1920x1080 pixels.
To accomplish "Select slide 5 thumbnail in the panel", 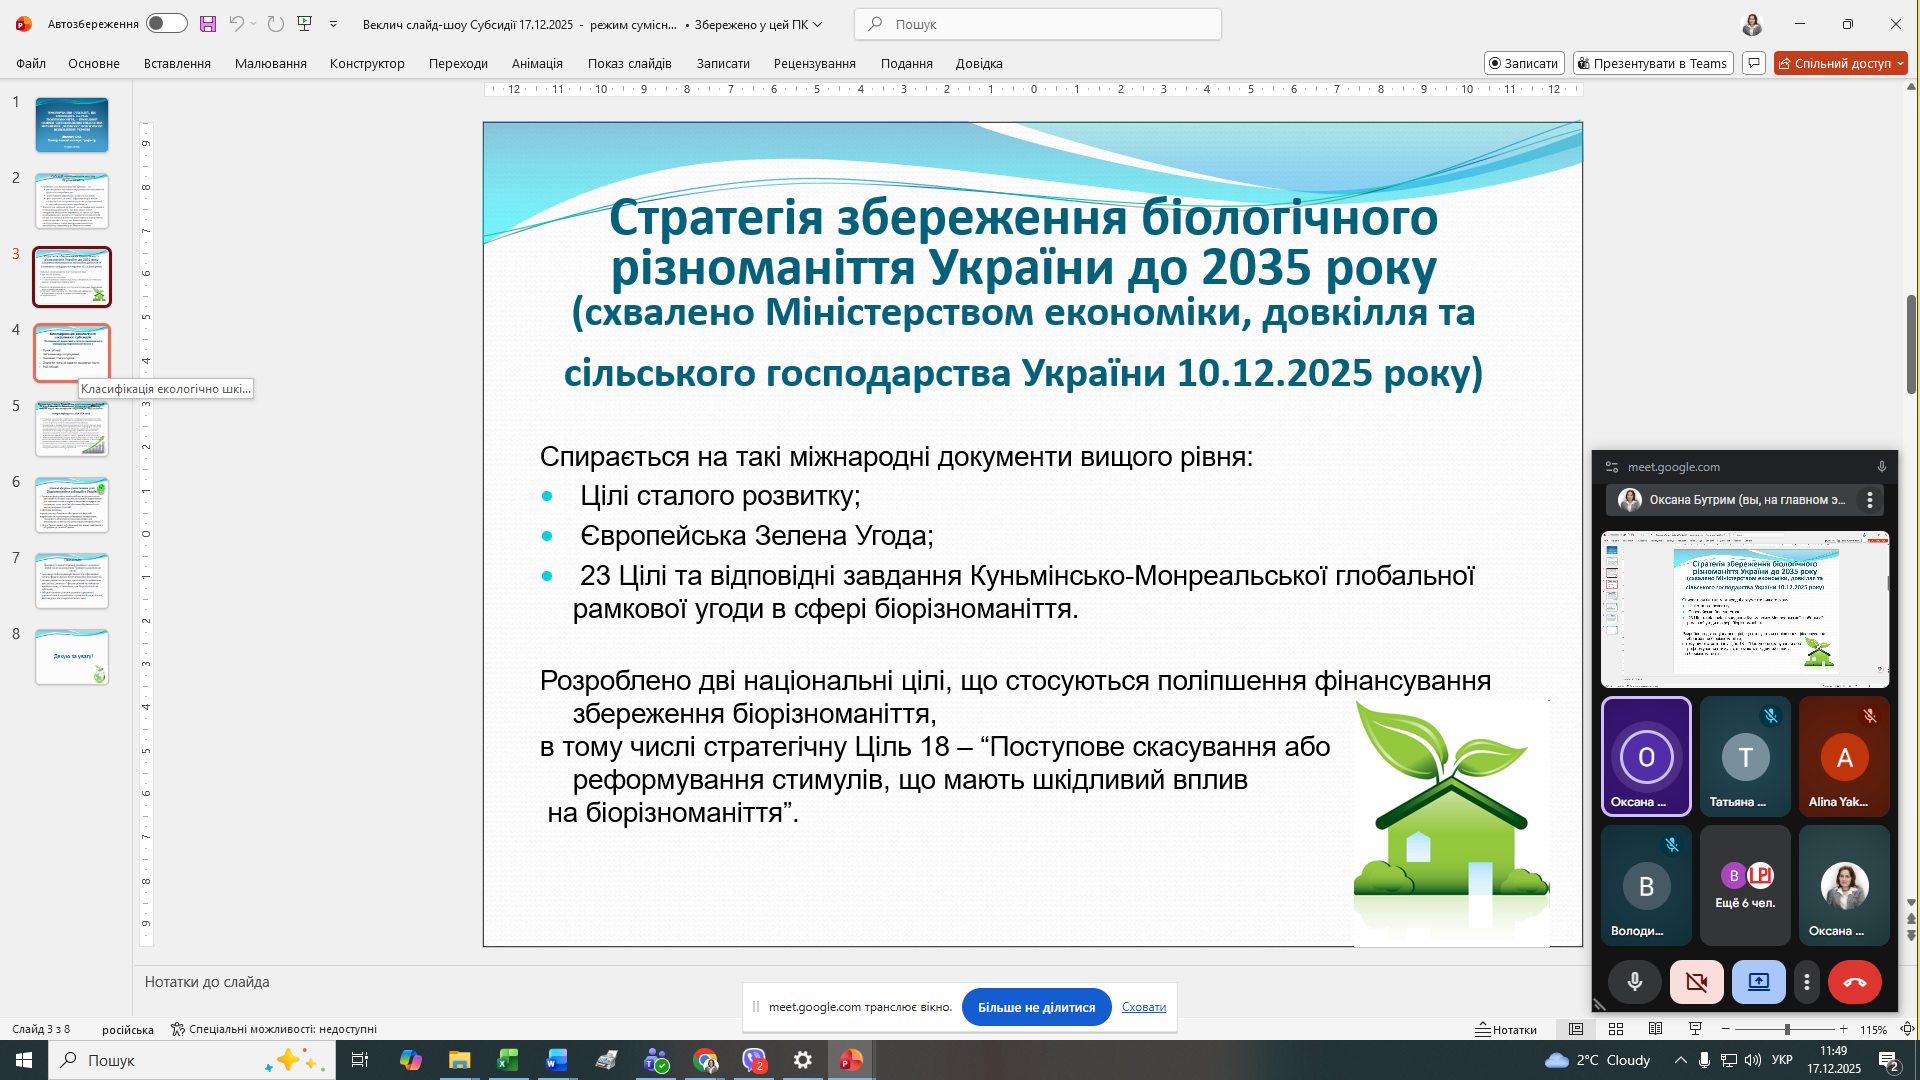I will (72, 429).
